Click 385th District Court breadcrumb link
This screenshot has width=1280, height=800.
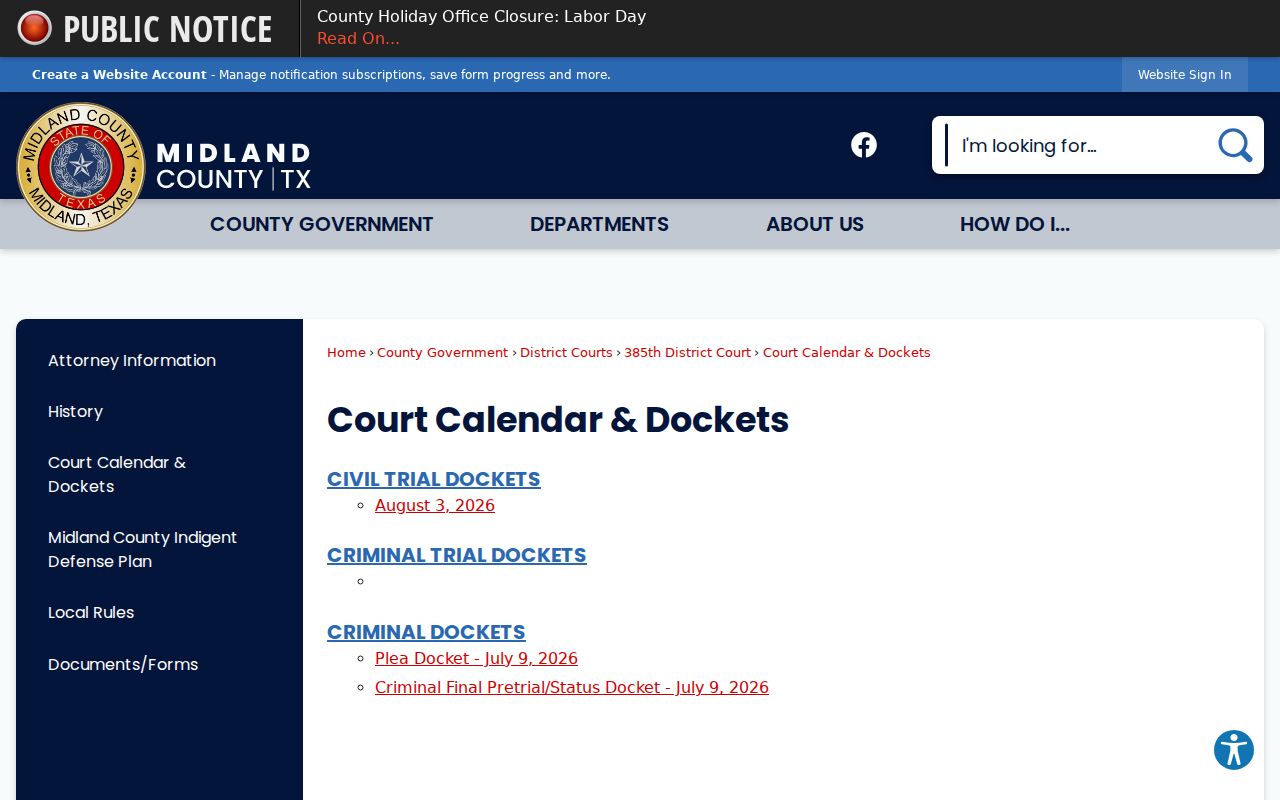pyautogui.click(x=687, y=352)
